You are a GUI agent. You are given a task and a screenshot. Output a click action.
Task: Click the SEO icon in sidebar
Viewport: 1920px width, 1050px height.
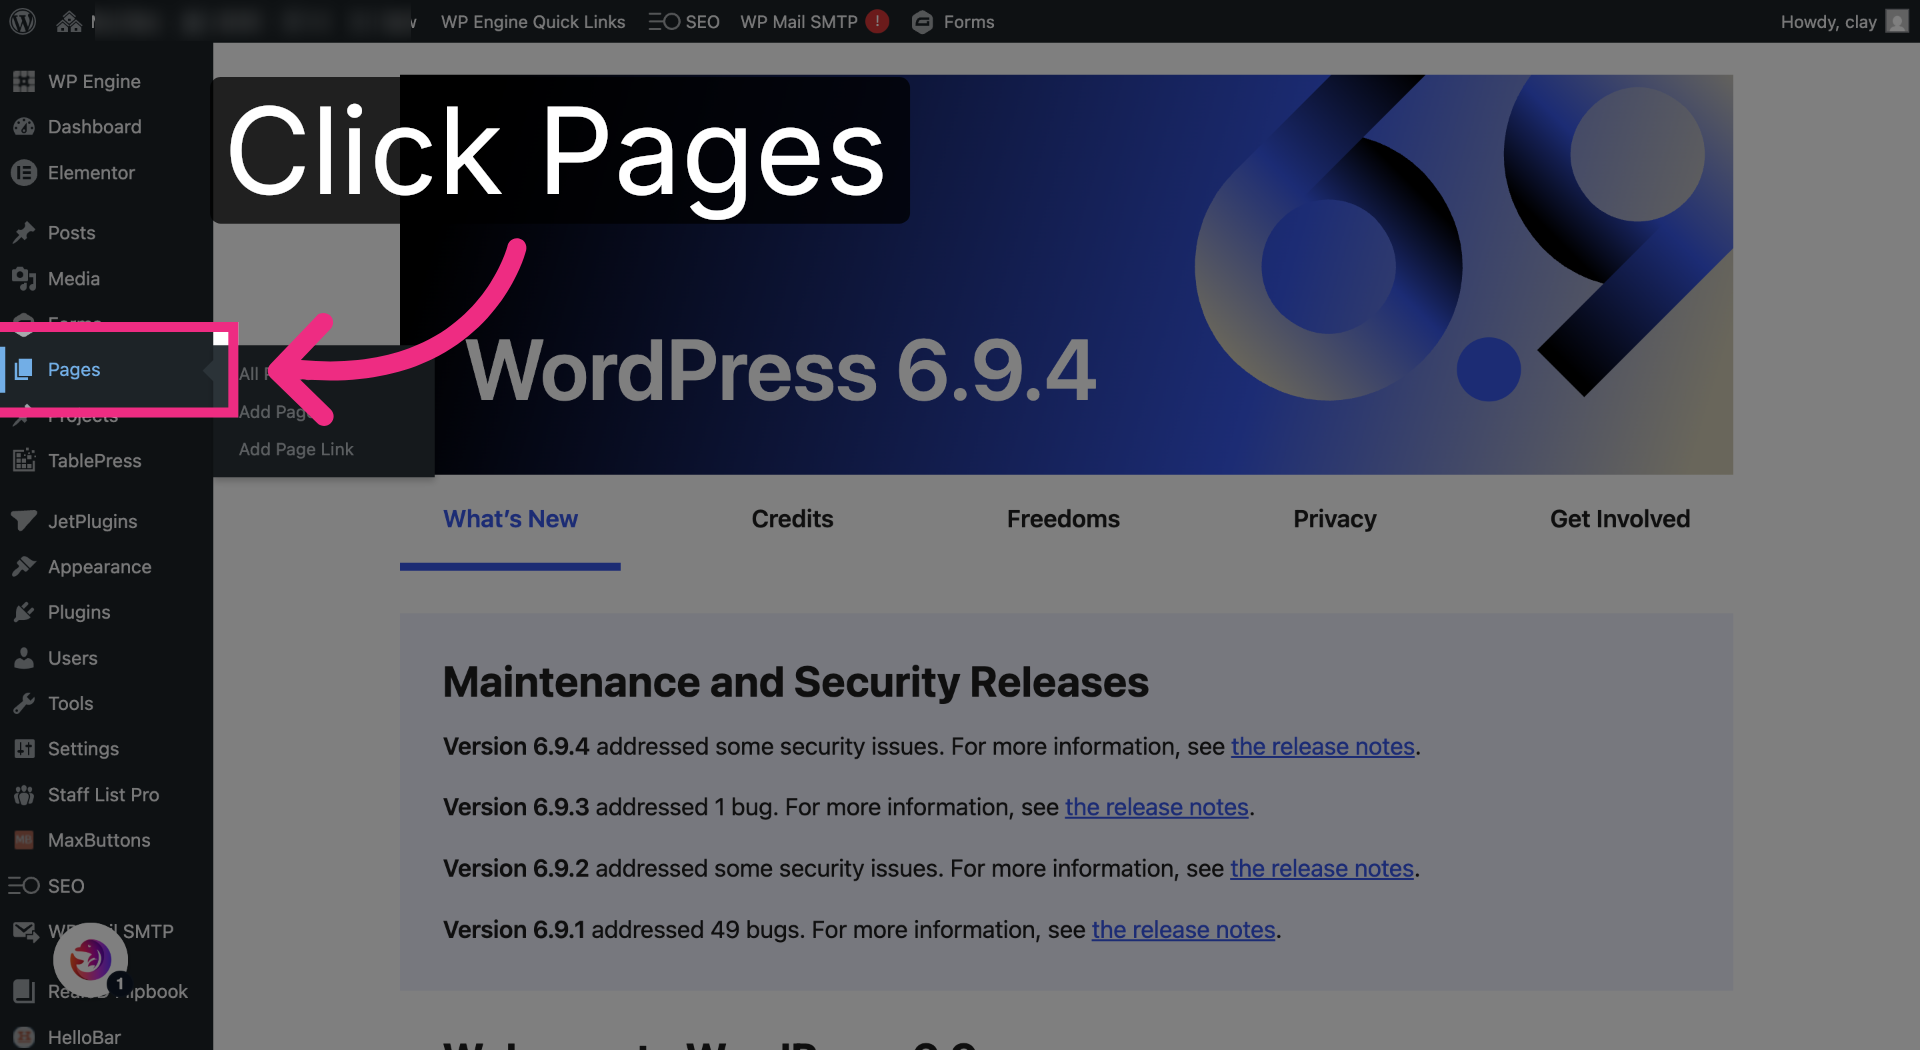tap(24, 886)
